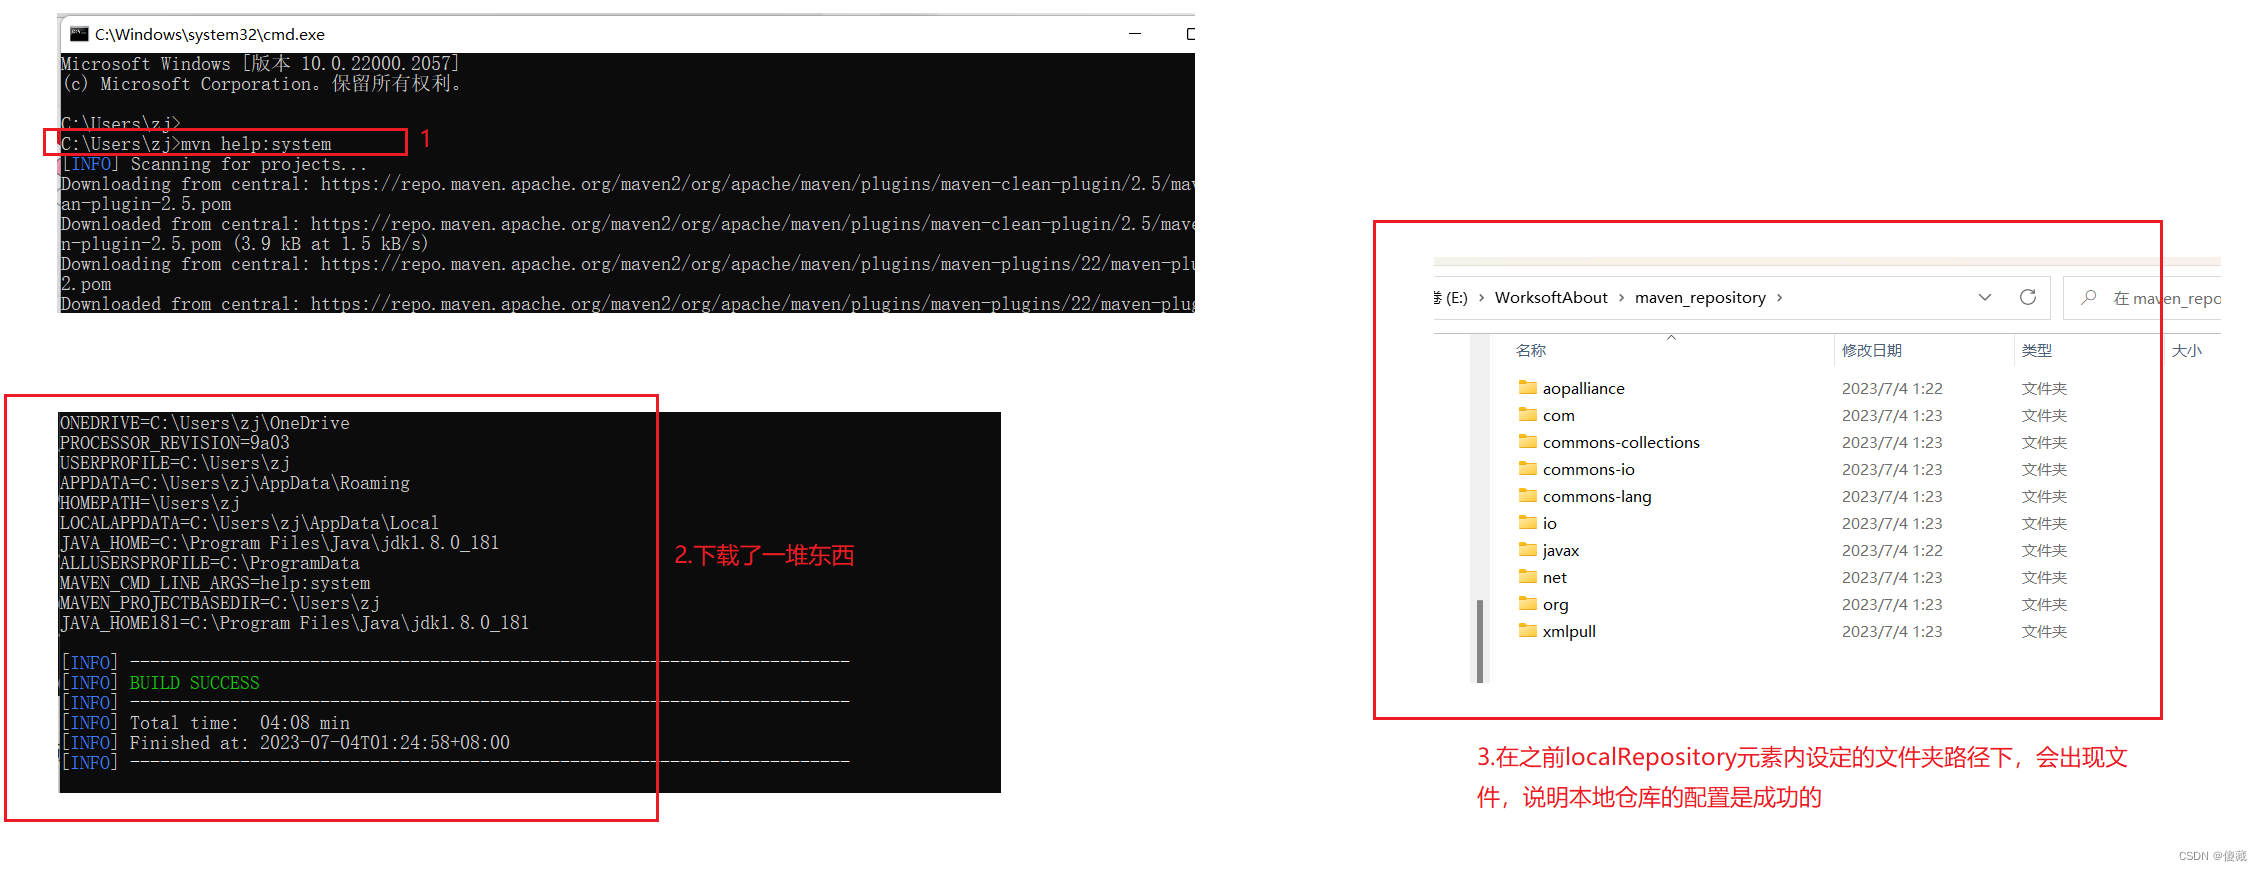This screenshot has height=871, width=2262.
Task: Select the xmlpull folder name
Action: [1569, 631]
